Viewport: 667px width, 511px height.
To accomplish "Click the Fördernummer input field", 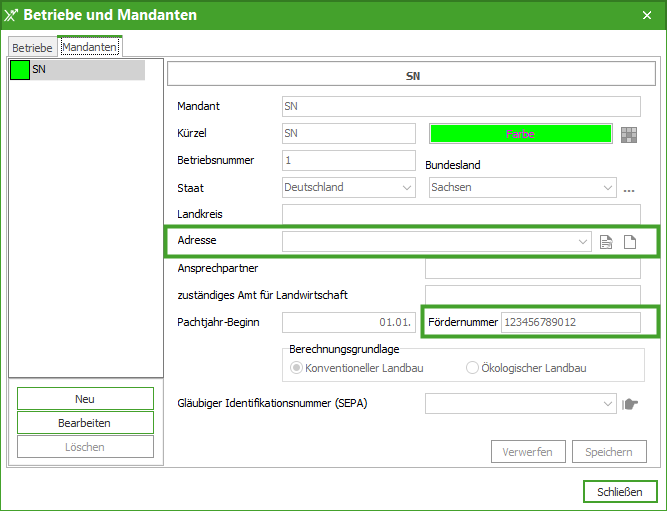I will 570,322.
